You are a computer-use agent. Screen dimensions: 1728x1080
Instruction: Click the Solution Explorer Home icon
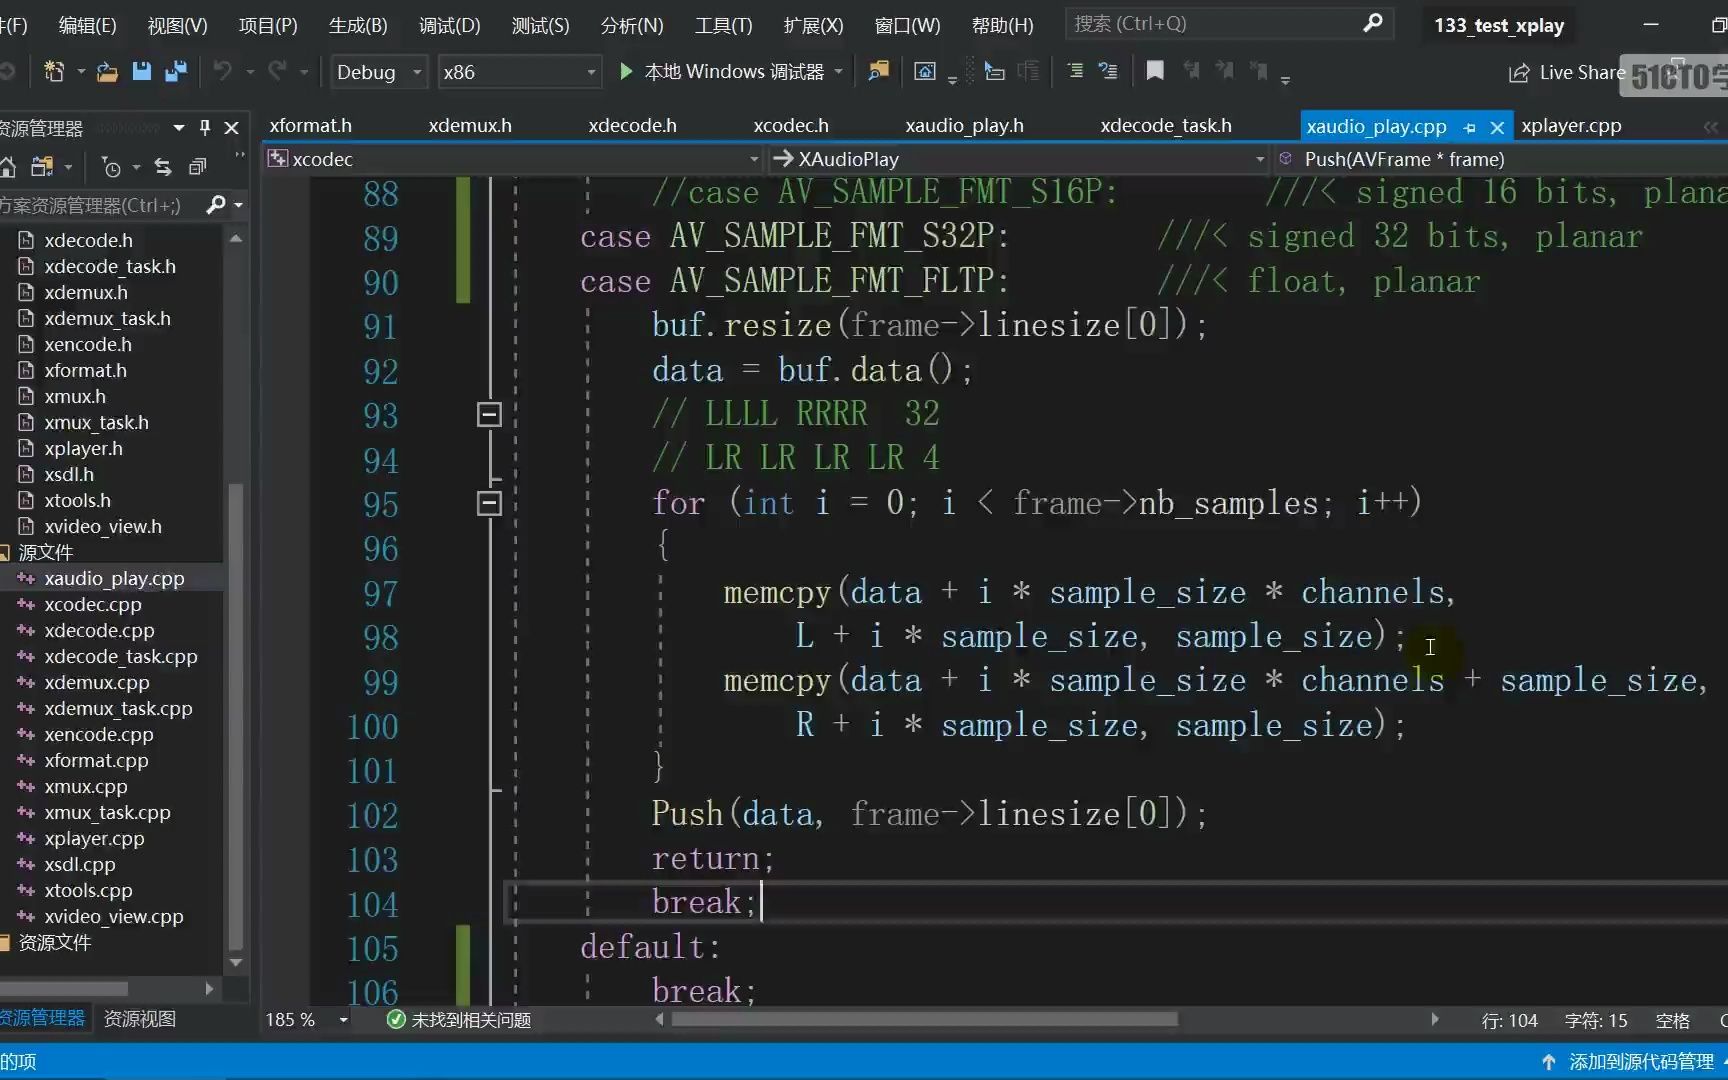tap(8, 167)
